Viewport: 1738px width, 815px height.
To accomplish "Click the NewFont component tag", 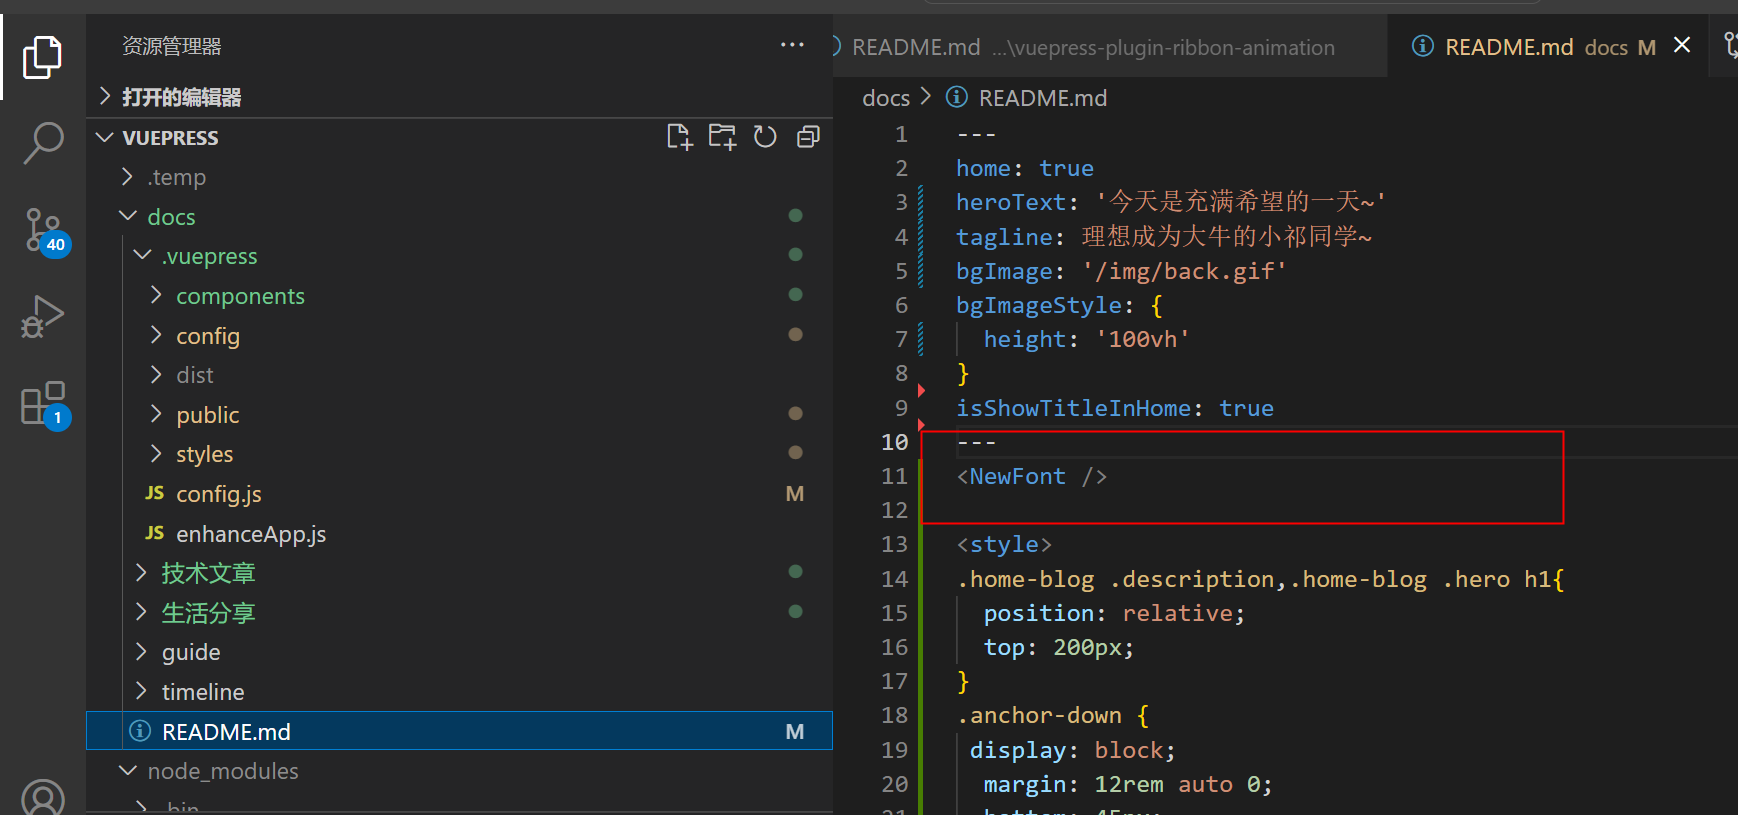I will point(1032,476).
